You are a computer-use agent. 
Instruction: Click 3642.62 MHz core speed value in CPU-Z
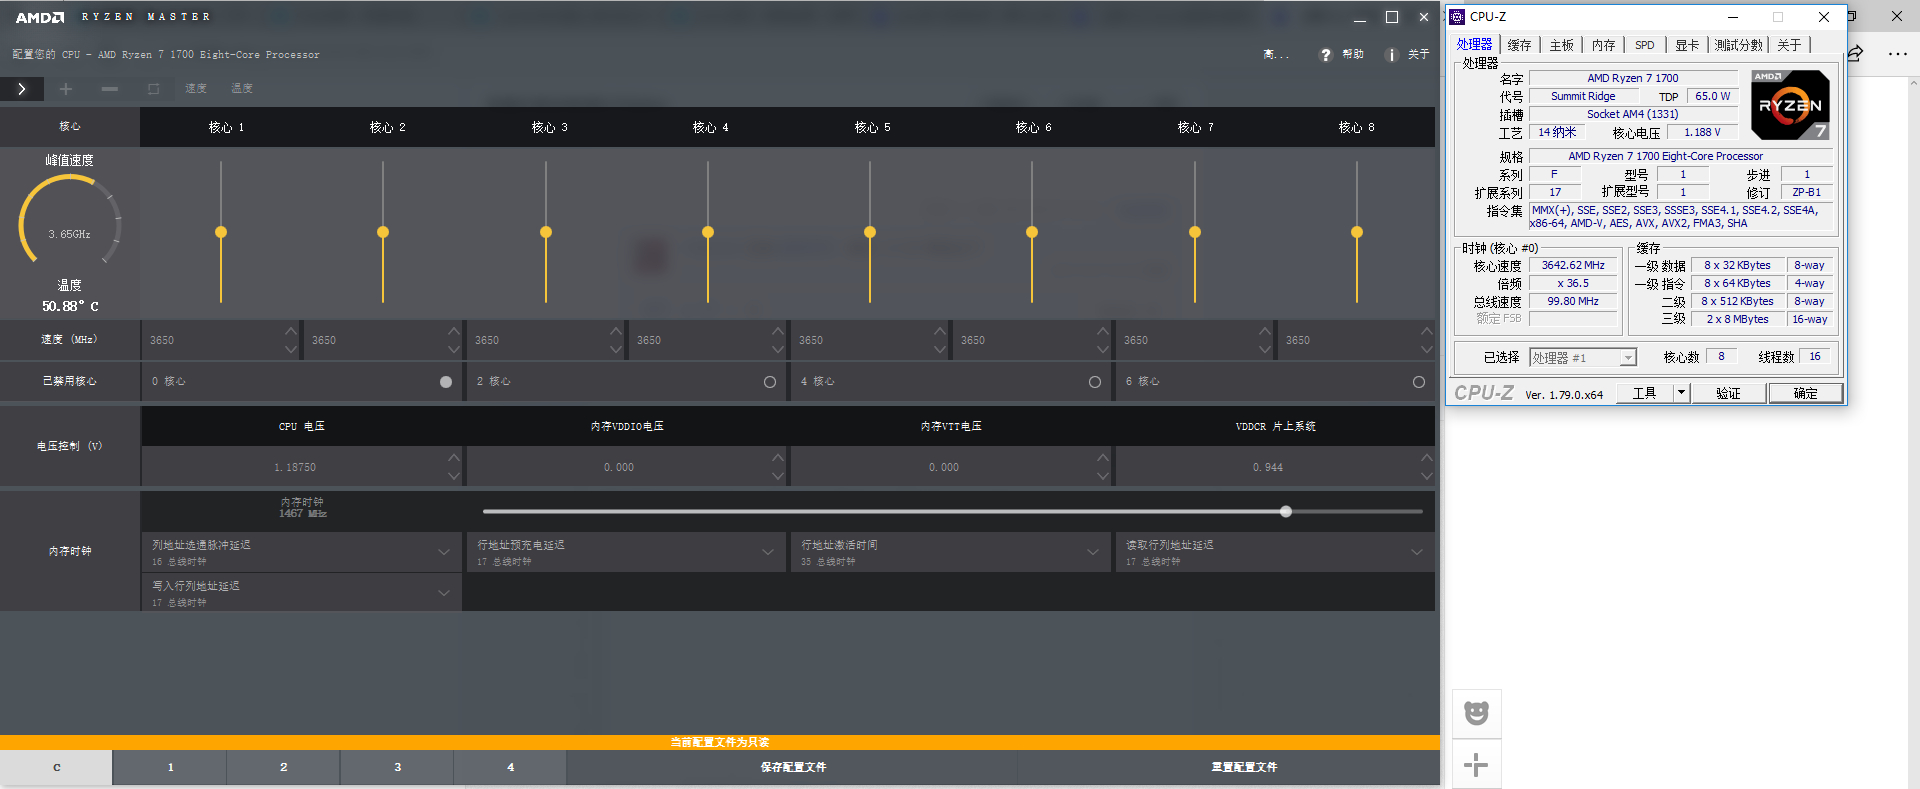[1573, 266]
